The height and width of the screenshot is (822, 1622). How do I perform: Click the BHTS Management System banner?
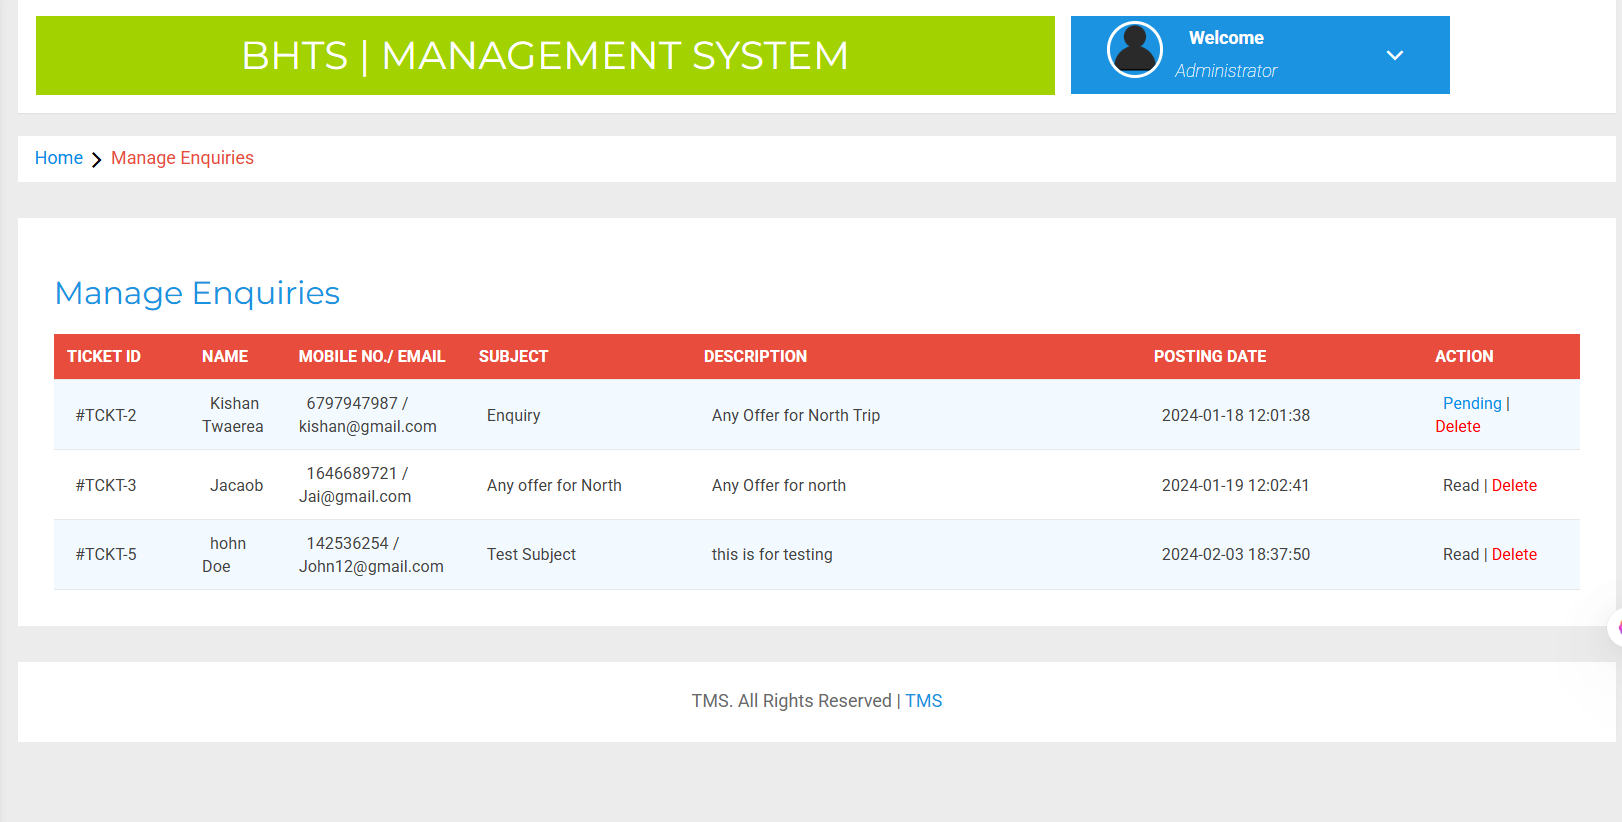pos(545,55)
